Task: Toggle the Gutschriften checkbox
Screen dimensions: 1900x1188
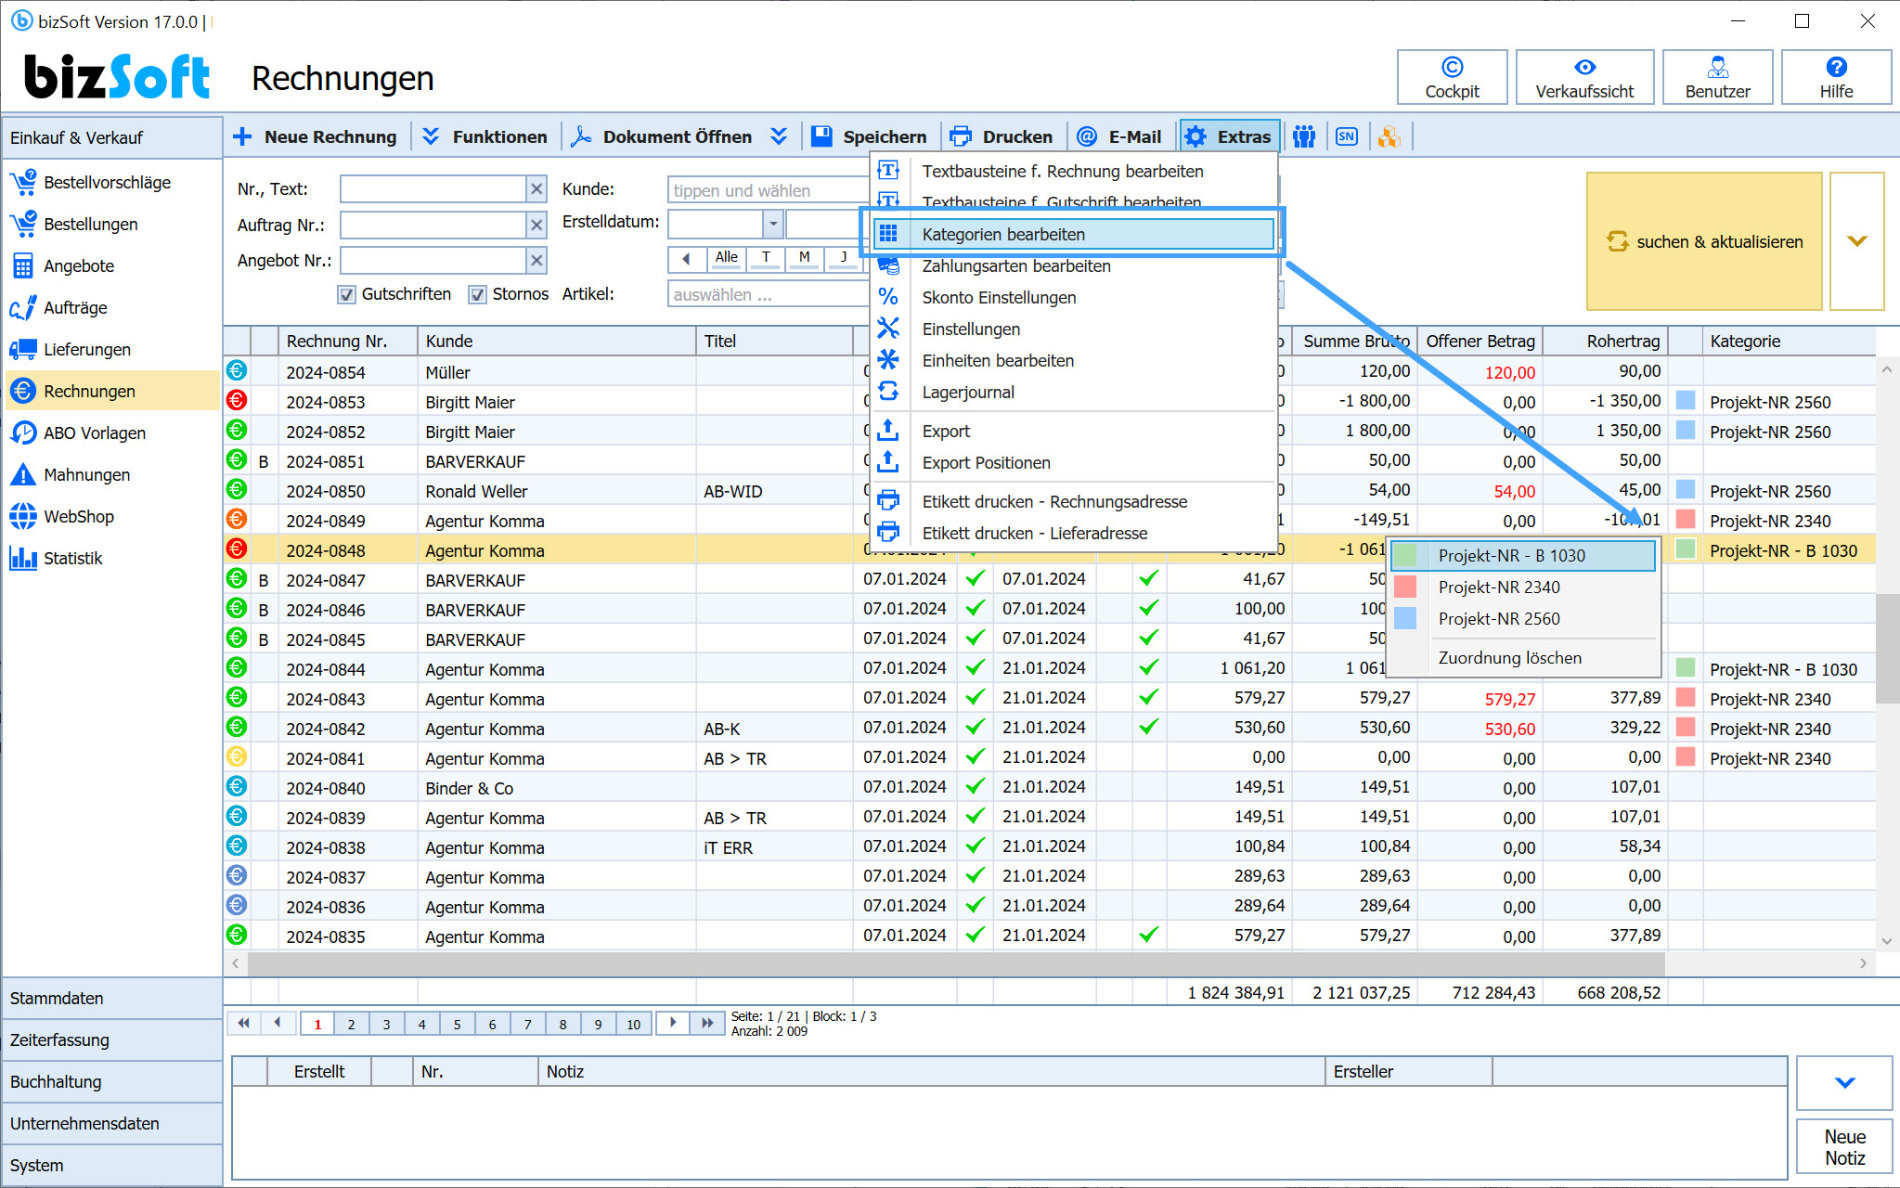Action: point(346,294)
